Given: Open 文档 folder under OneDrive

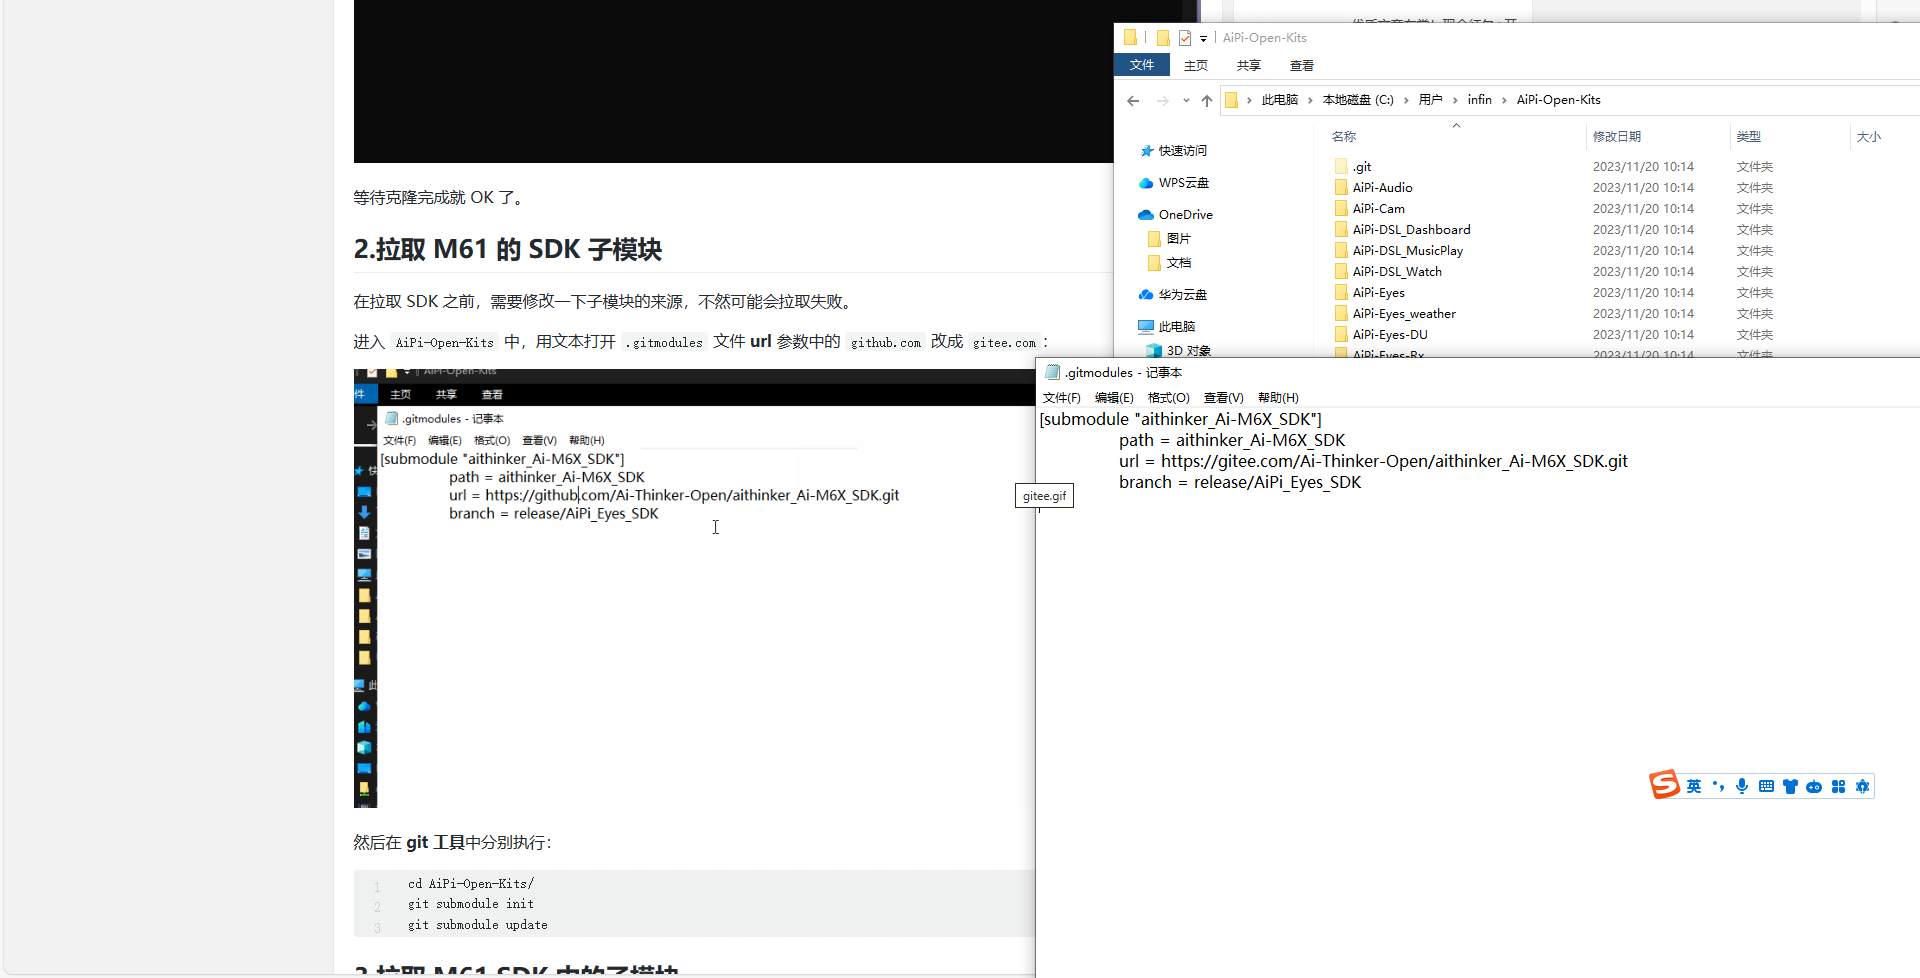Looking at the screenshot, I should coord(1179,263).
